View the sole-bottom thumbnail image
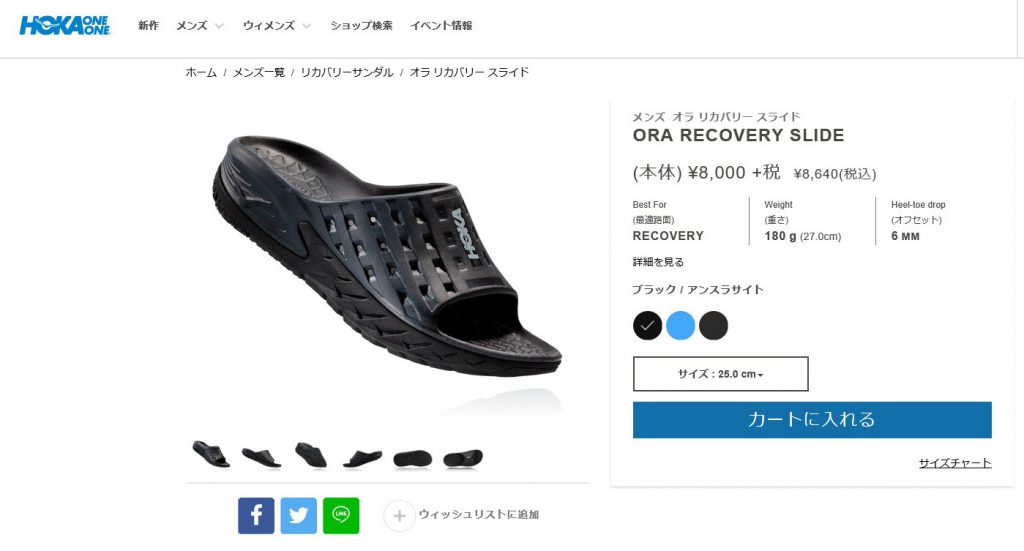 (412, 459)
